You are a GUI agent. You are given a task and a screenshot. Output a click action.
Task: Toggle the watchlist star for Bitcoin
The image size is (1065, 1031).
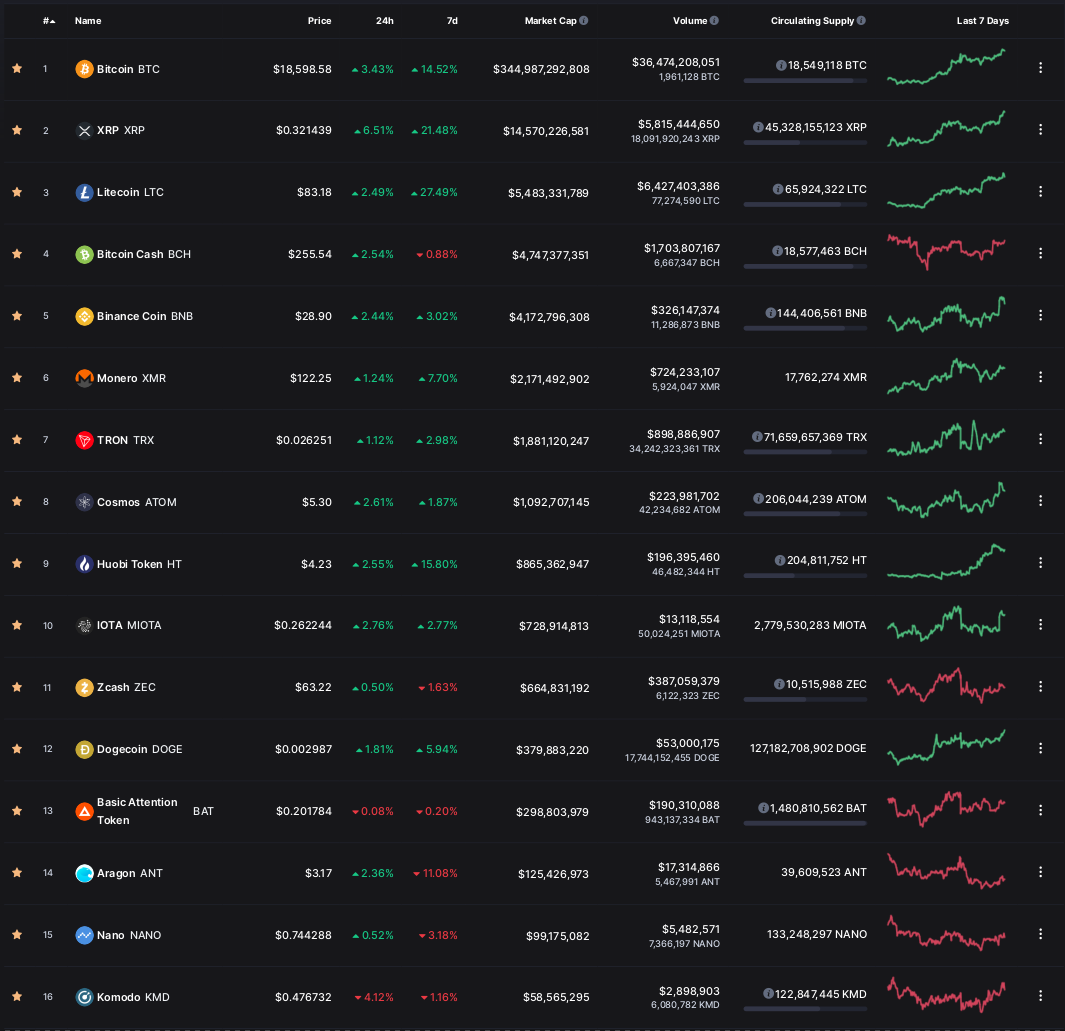pyautogui.click(x=17, y=69)
